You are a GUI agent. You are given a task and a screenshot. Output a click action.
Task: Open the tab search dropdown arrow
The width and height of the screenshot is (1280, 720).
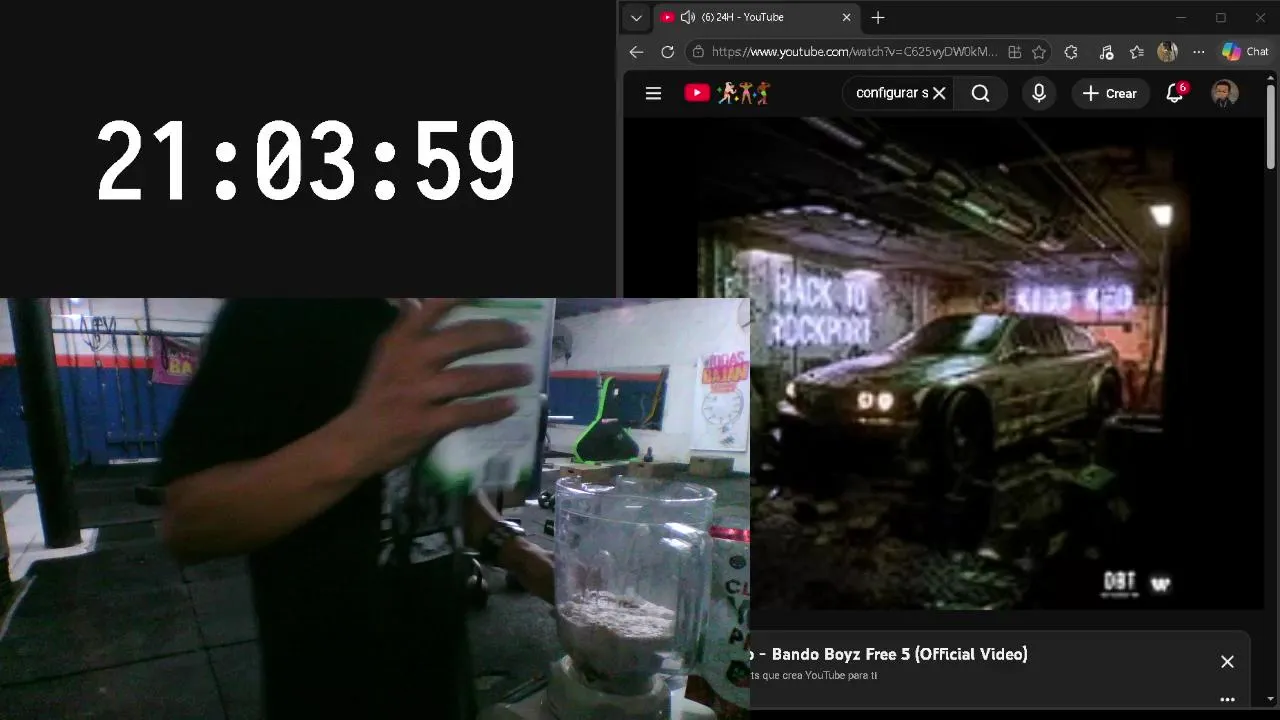point(636,17)
